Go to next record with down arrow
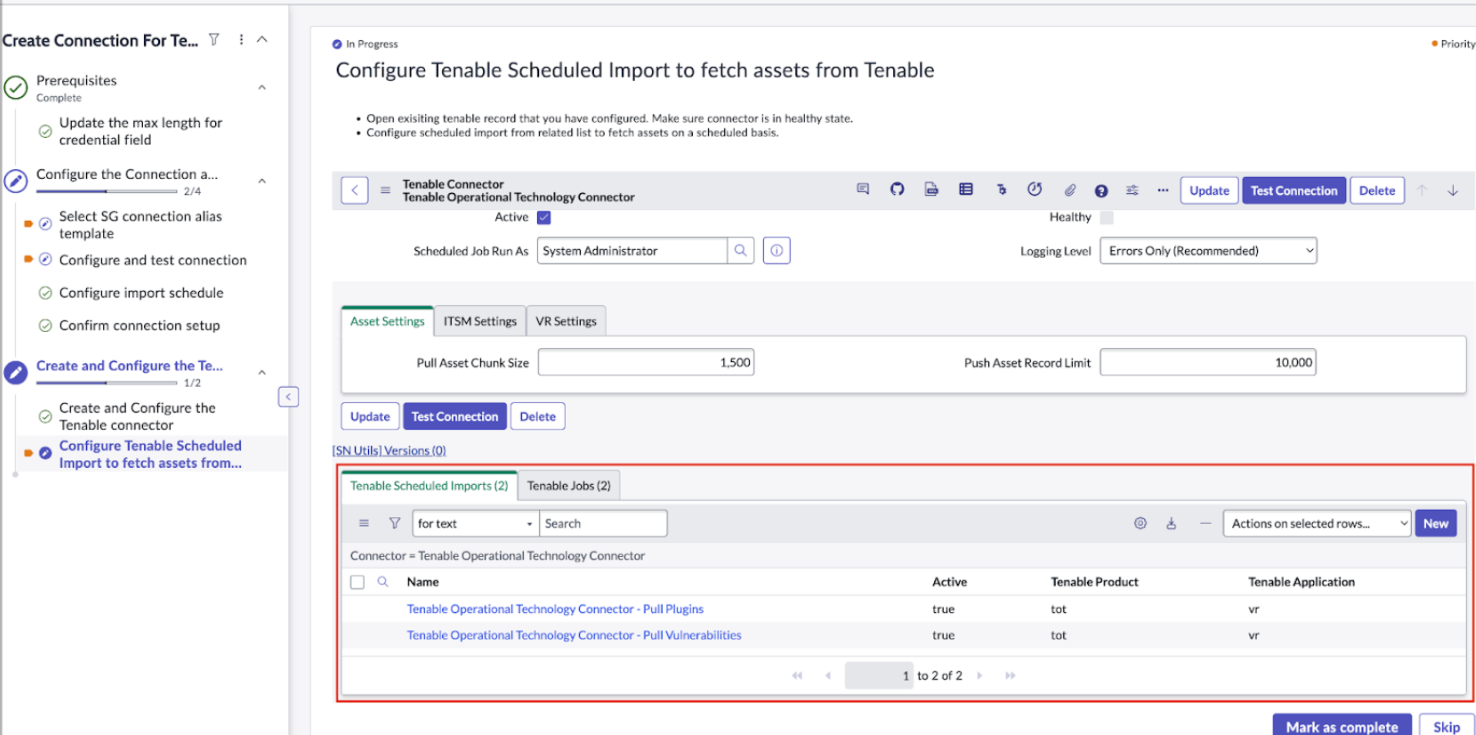1476x735 pixels. (1452, 190)
